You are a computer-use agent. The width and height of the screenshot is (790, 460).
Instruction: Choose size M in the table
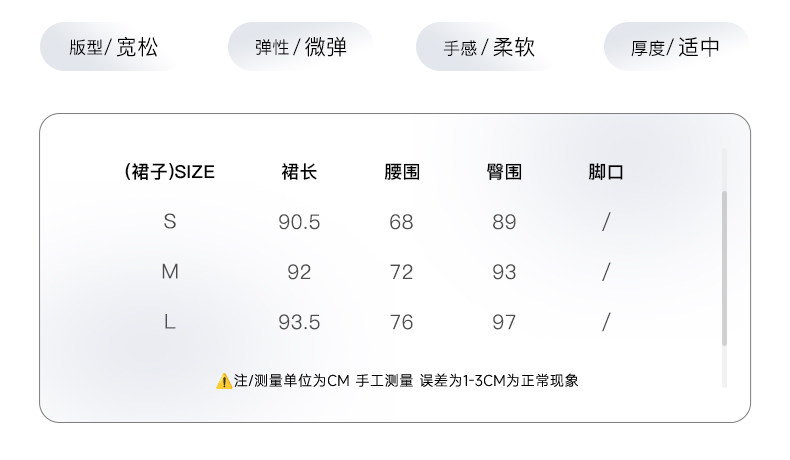[170, 272]
